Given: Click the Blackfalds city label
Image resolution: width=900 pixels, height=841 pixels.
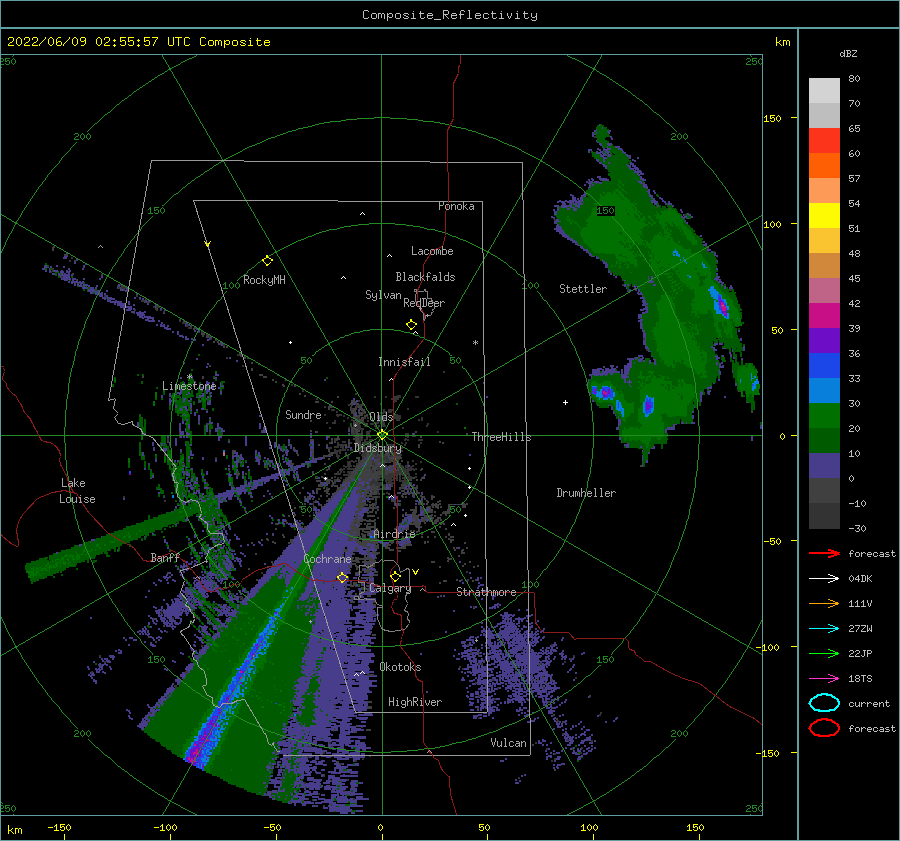Looking at the screenshot, I should click(x=425, y=277).
